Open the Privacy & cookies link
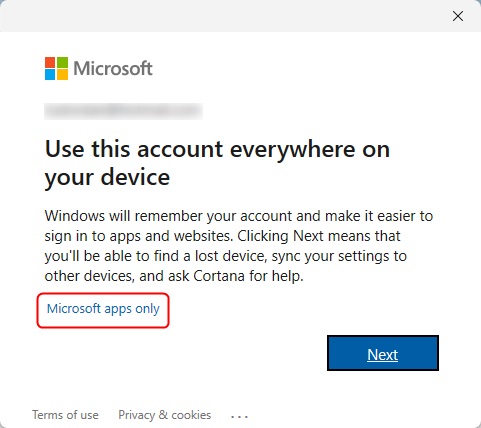 coord(165,415)
